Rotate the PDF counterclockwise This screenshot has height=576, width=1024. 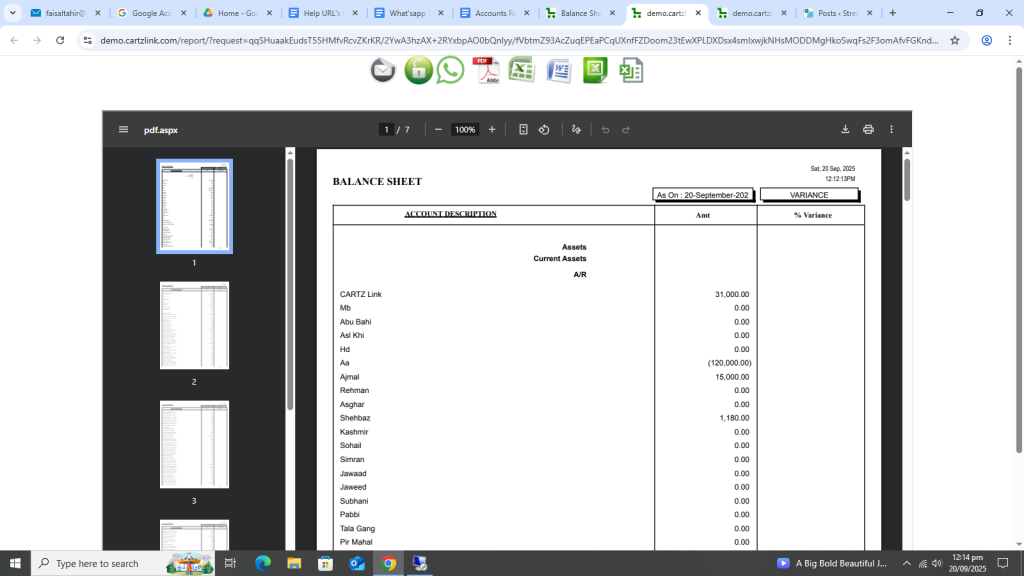tap(544, 129)
